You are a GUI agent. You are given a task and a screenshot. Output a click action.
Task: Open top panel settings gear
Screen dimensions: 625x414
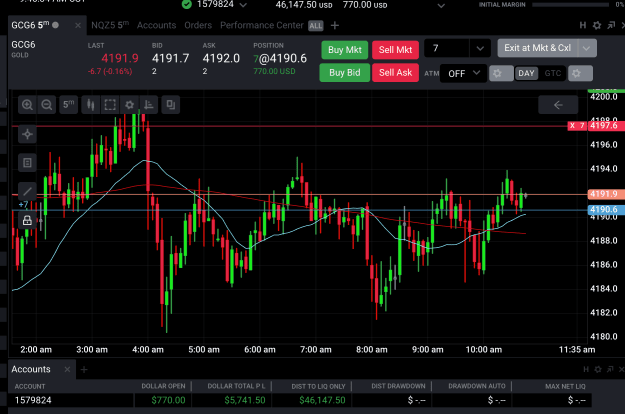(597, 26)
